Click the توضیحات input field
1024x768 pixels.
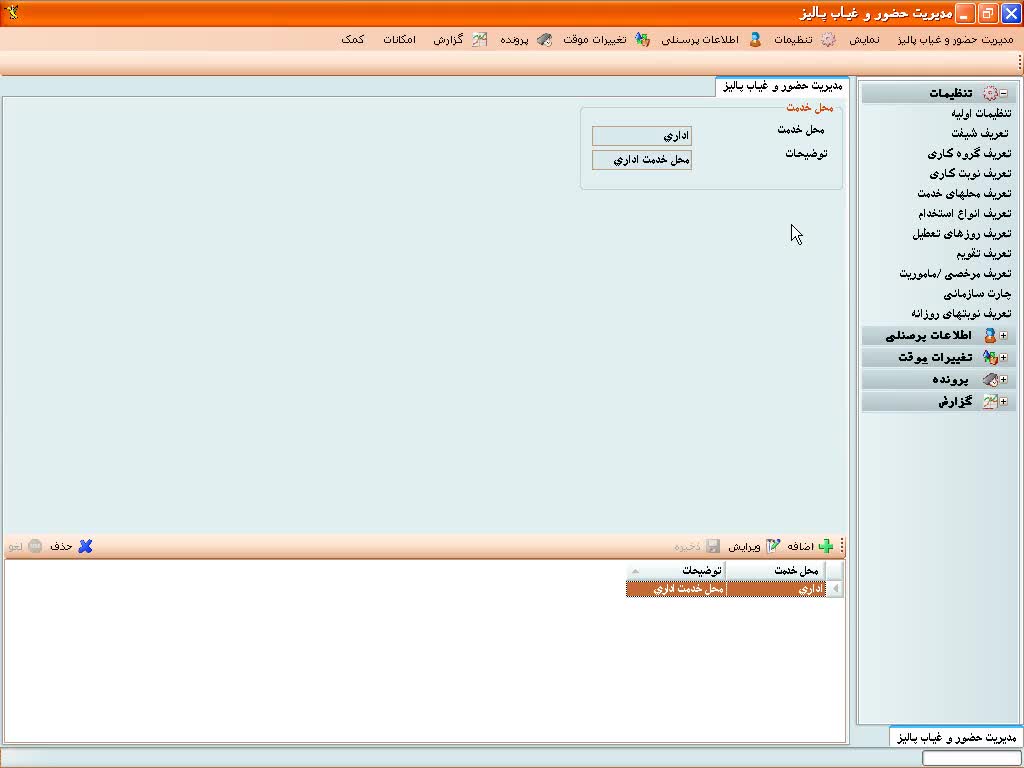point(642,160)
